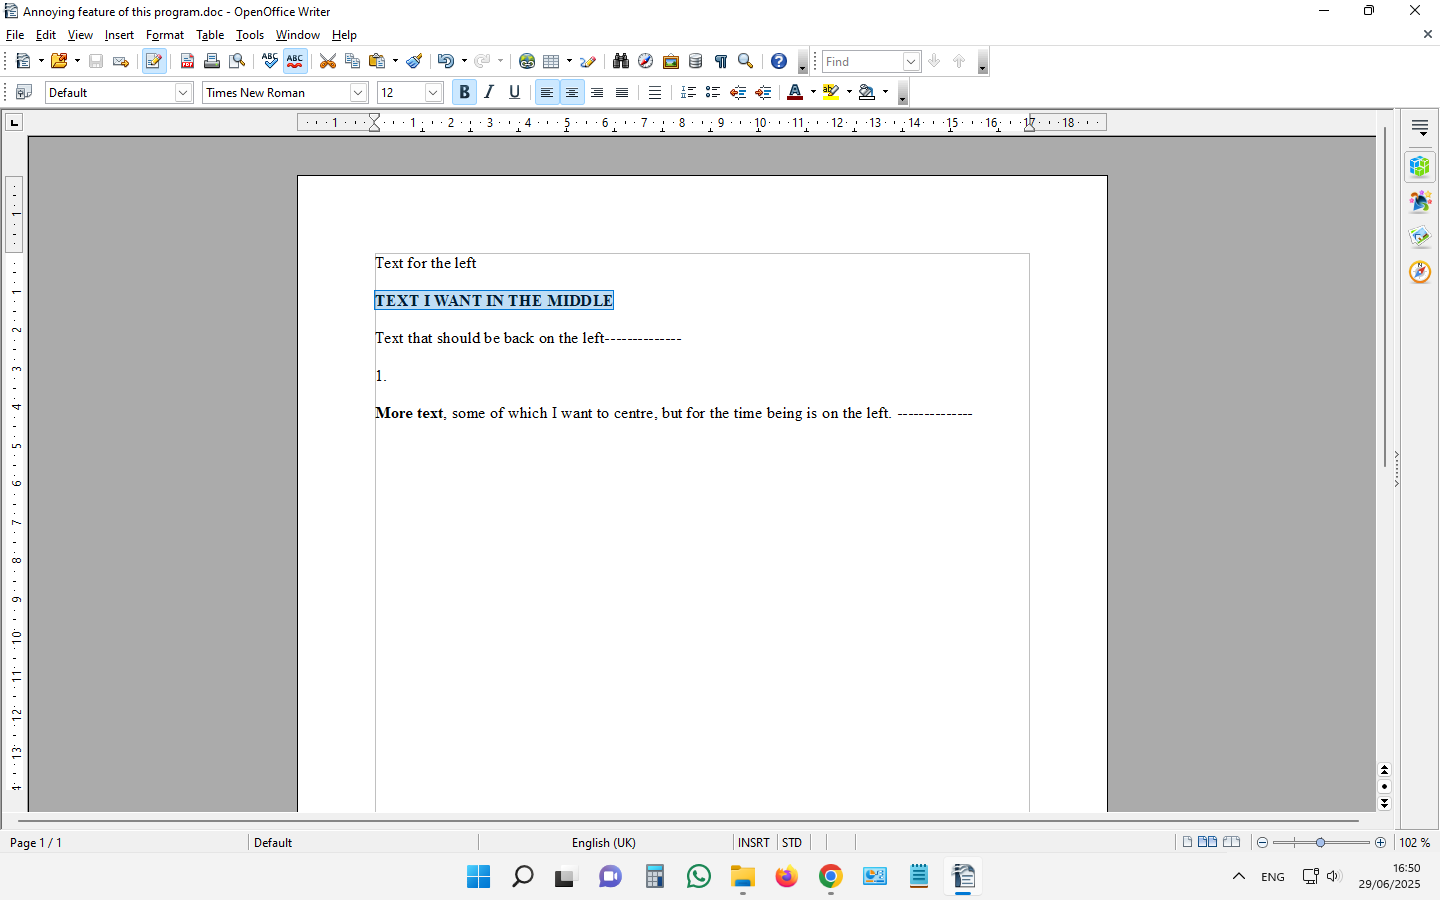Image resolution: width=1440 pixels, height=900 pixels.
Task: Open the Table menu
Action: (x=210, y=35)
